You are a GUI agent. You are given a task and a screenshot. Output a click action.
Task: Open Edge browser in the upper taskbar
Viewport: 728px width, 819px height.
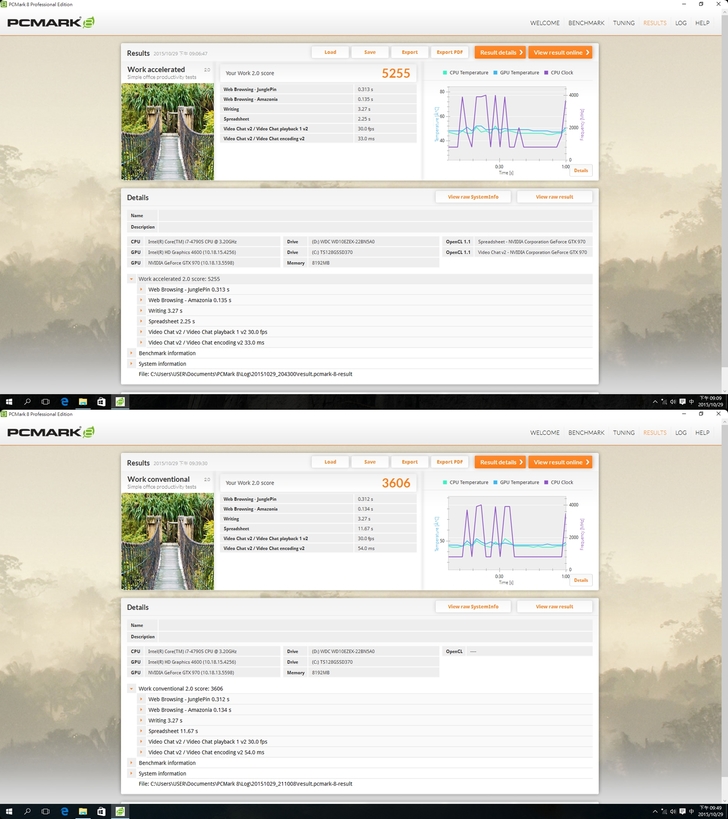[64, 401]
